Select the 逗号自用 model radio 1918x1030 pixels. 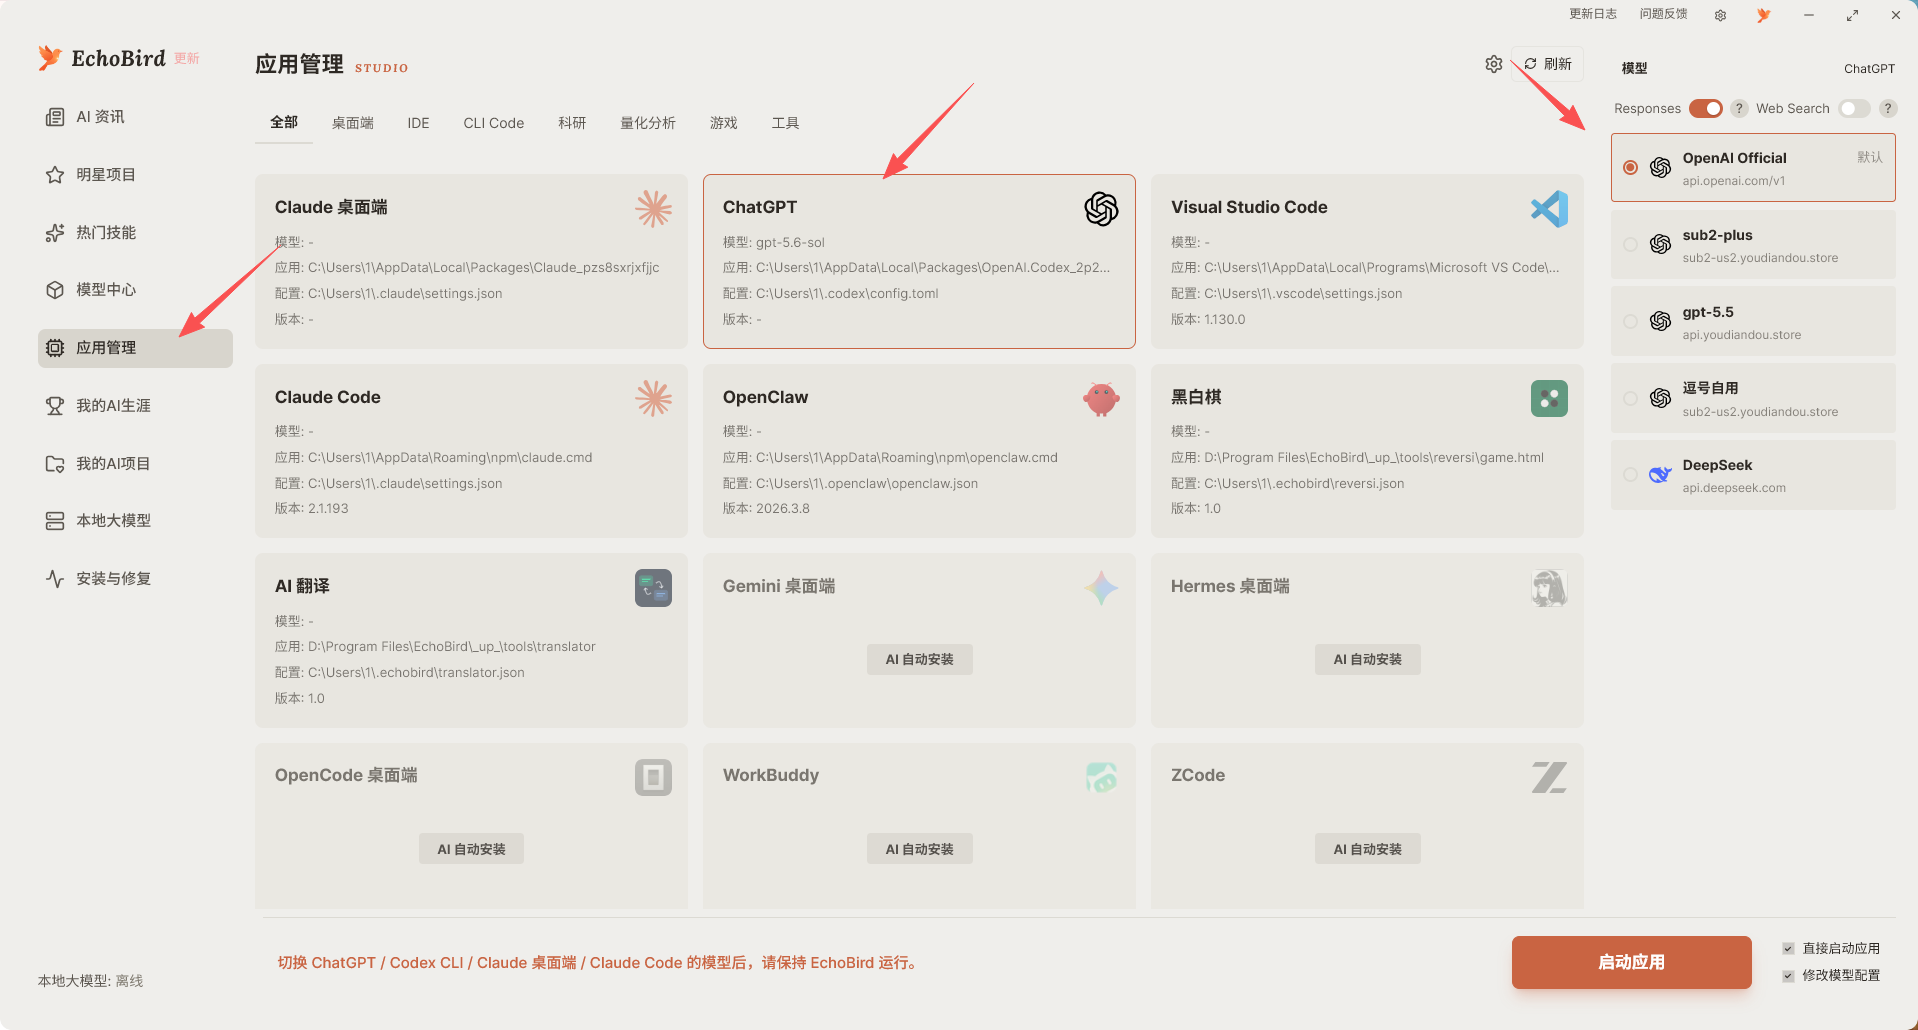[1630, 399]
